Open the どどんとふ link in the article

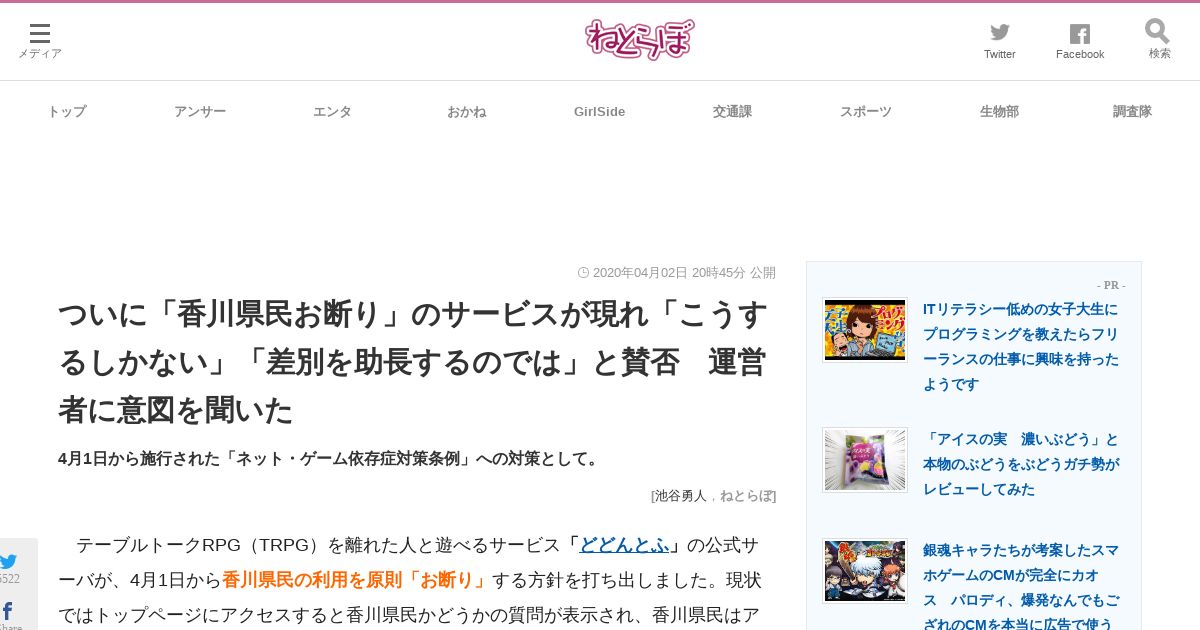624,545
